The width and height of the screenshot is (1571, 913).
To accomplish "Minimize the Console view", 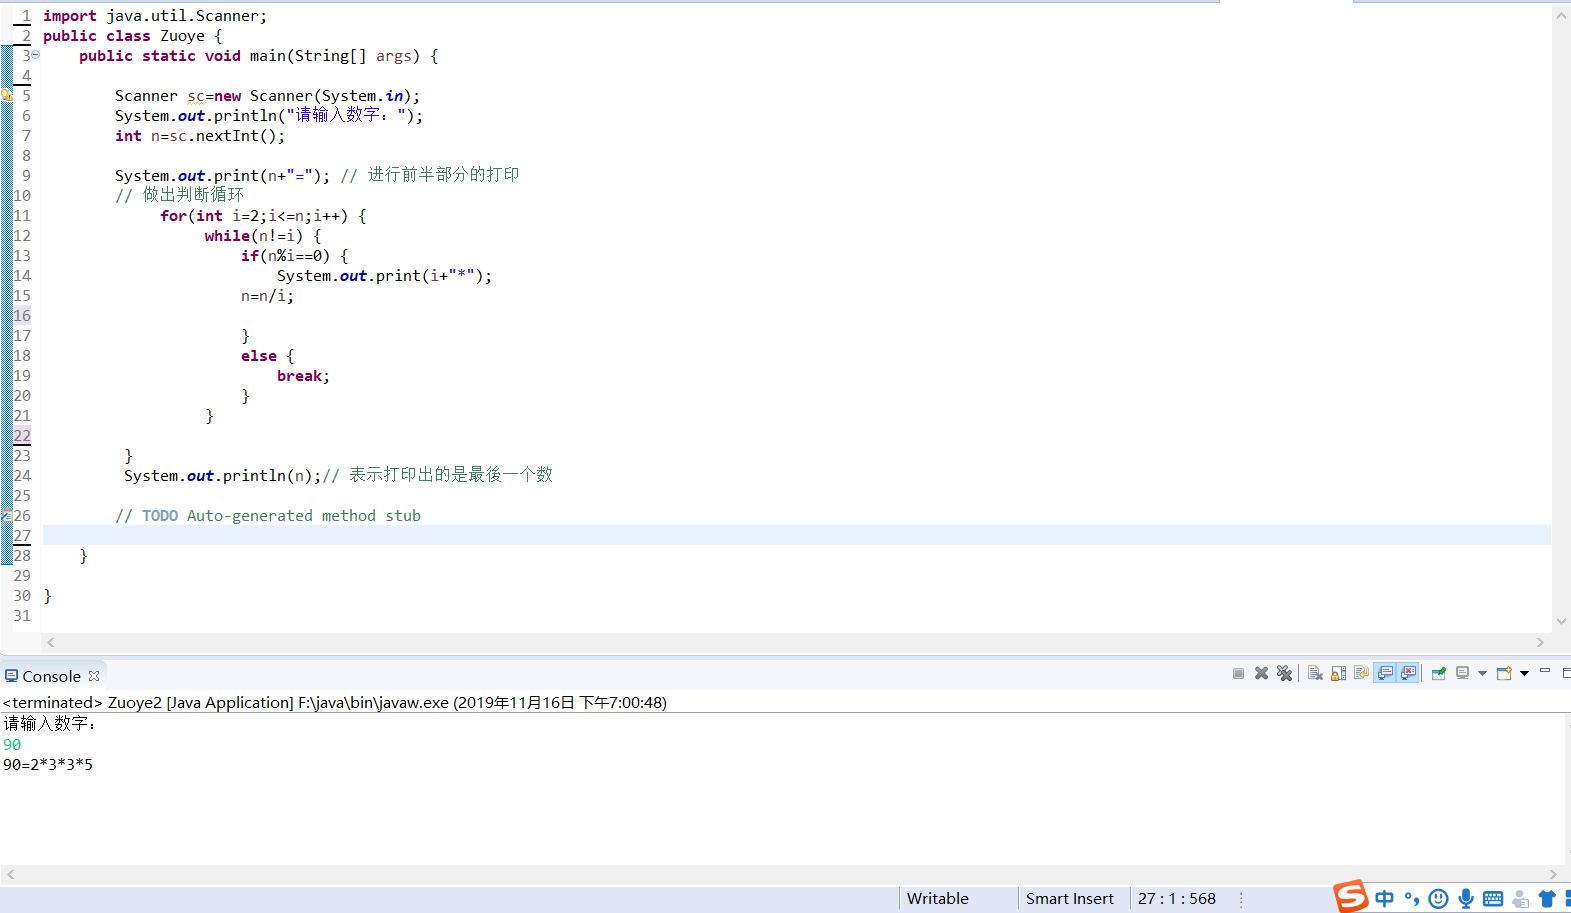I will (x=1545, y=671).
